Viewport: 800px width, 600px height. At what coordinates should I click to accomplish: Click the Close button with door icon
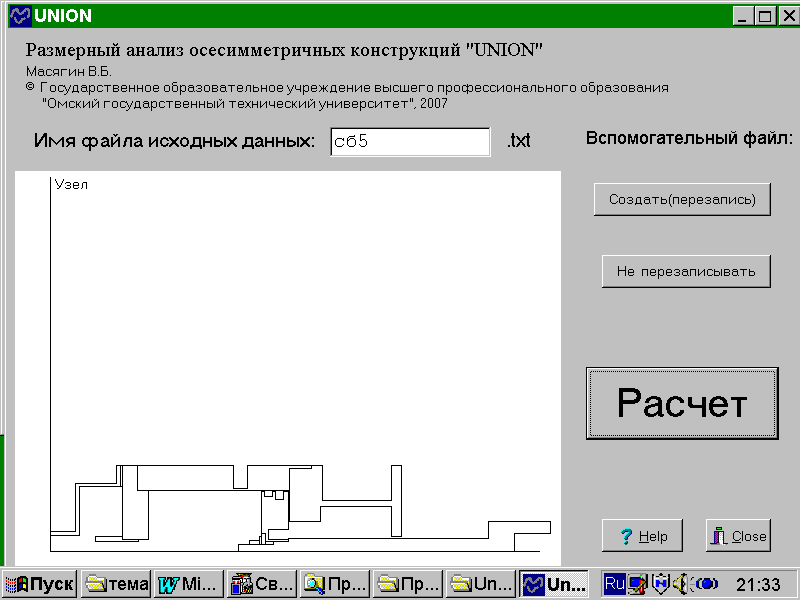pos(738,536)
